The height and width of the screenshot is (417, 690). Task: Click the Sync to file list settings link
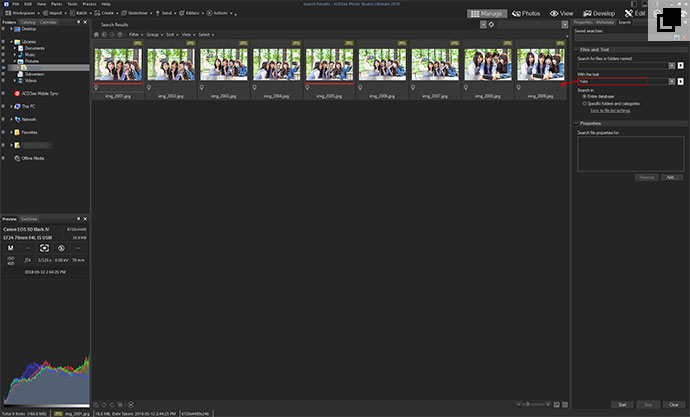pyautogui.click(x=610, y=110)
